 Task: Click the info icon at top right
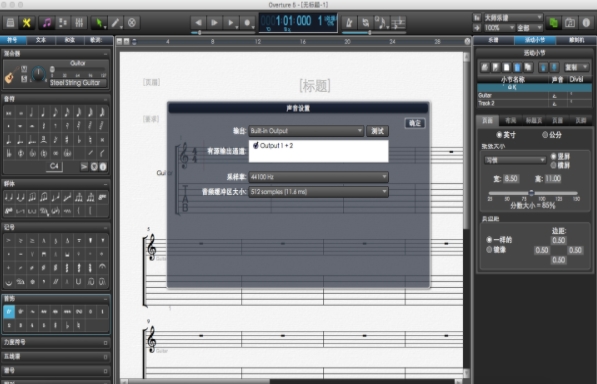[586, 23]
